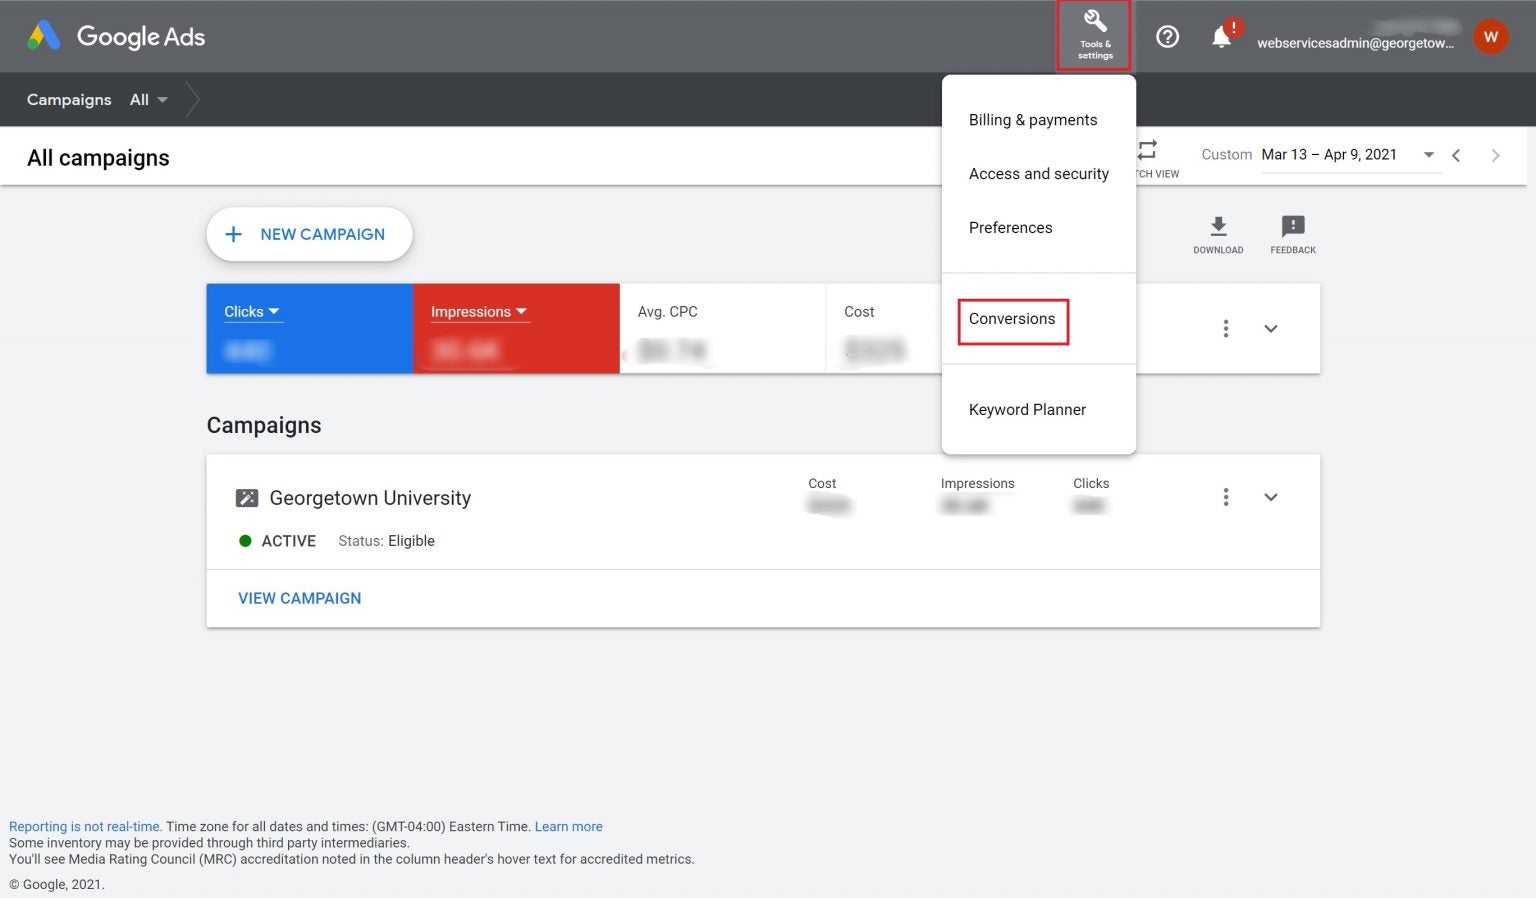This screenshot has height=898, width=1536.
Task: Open more options for Georgetown University campaign
Action: coord(1225,497)
